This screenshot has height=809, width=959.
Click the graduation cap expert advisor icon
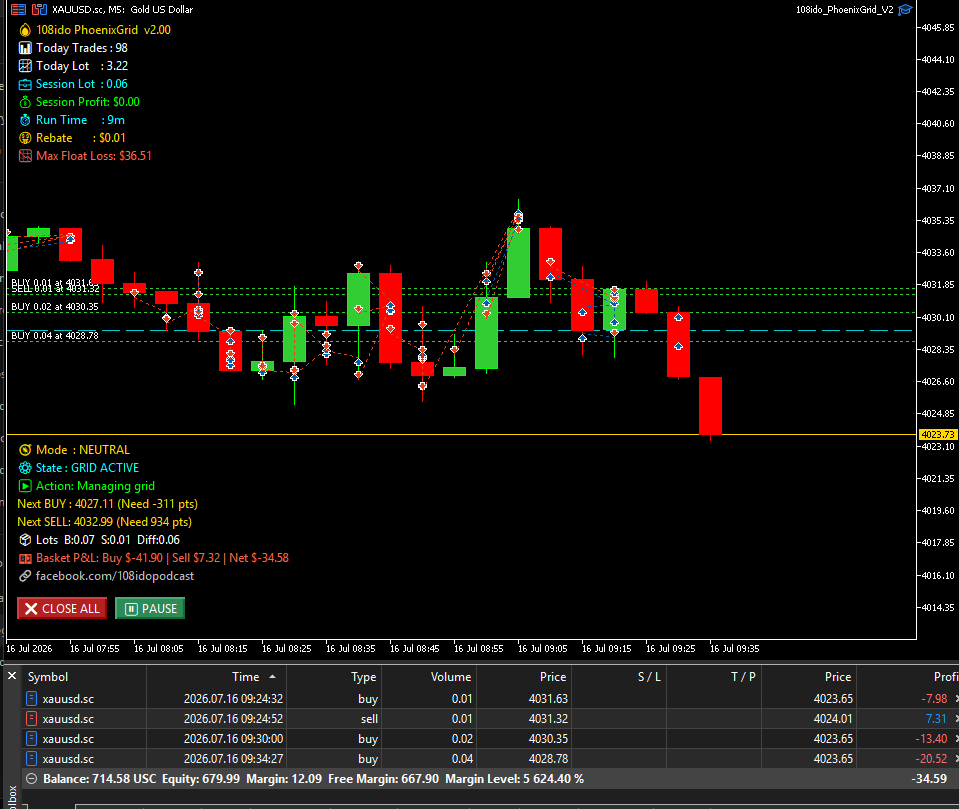905,9
